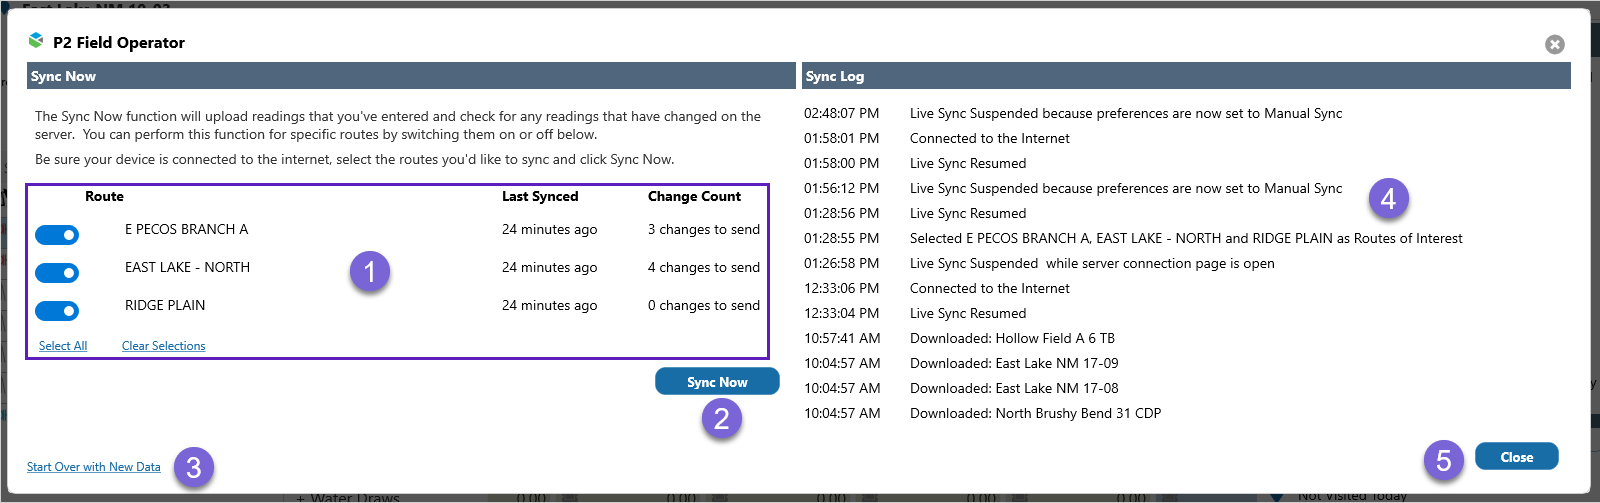Toggle off the E PECOS BRANCH A route
The width and height of the screenshot is (1600, 503).
(57, 235)
